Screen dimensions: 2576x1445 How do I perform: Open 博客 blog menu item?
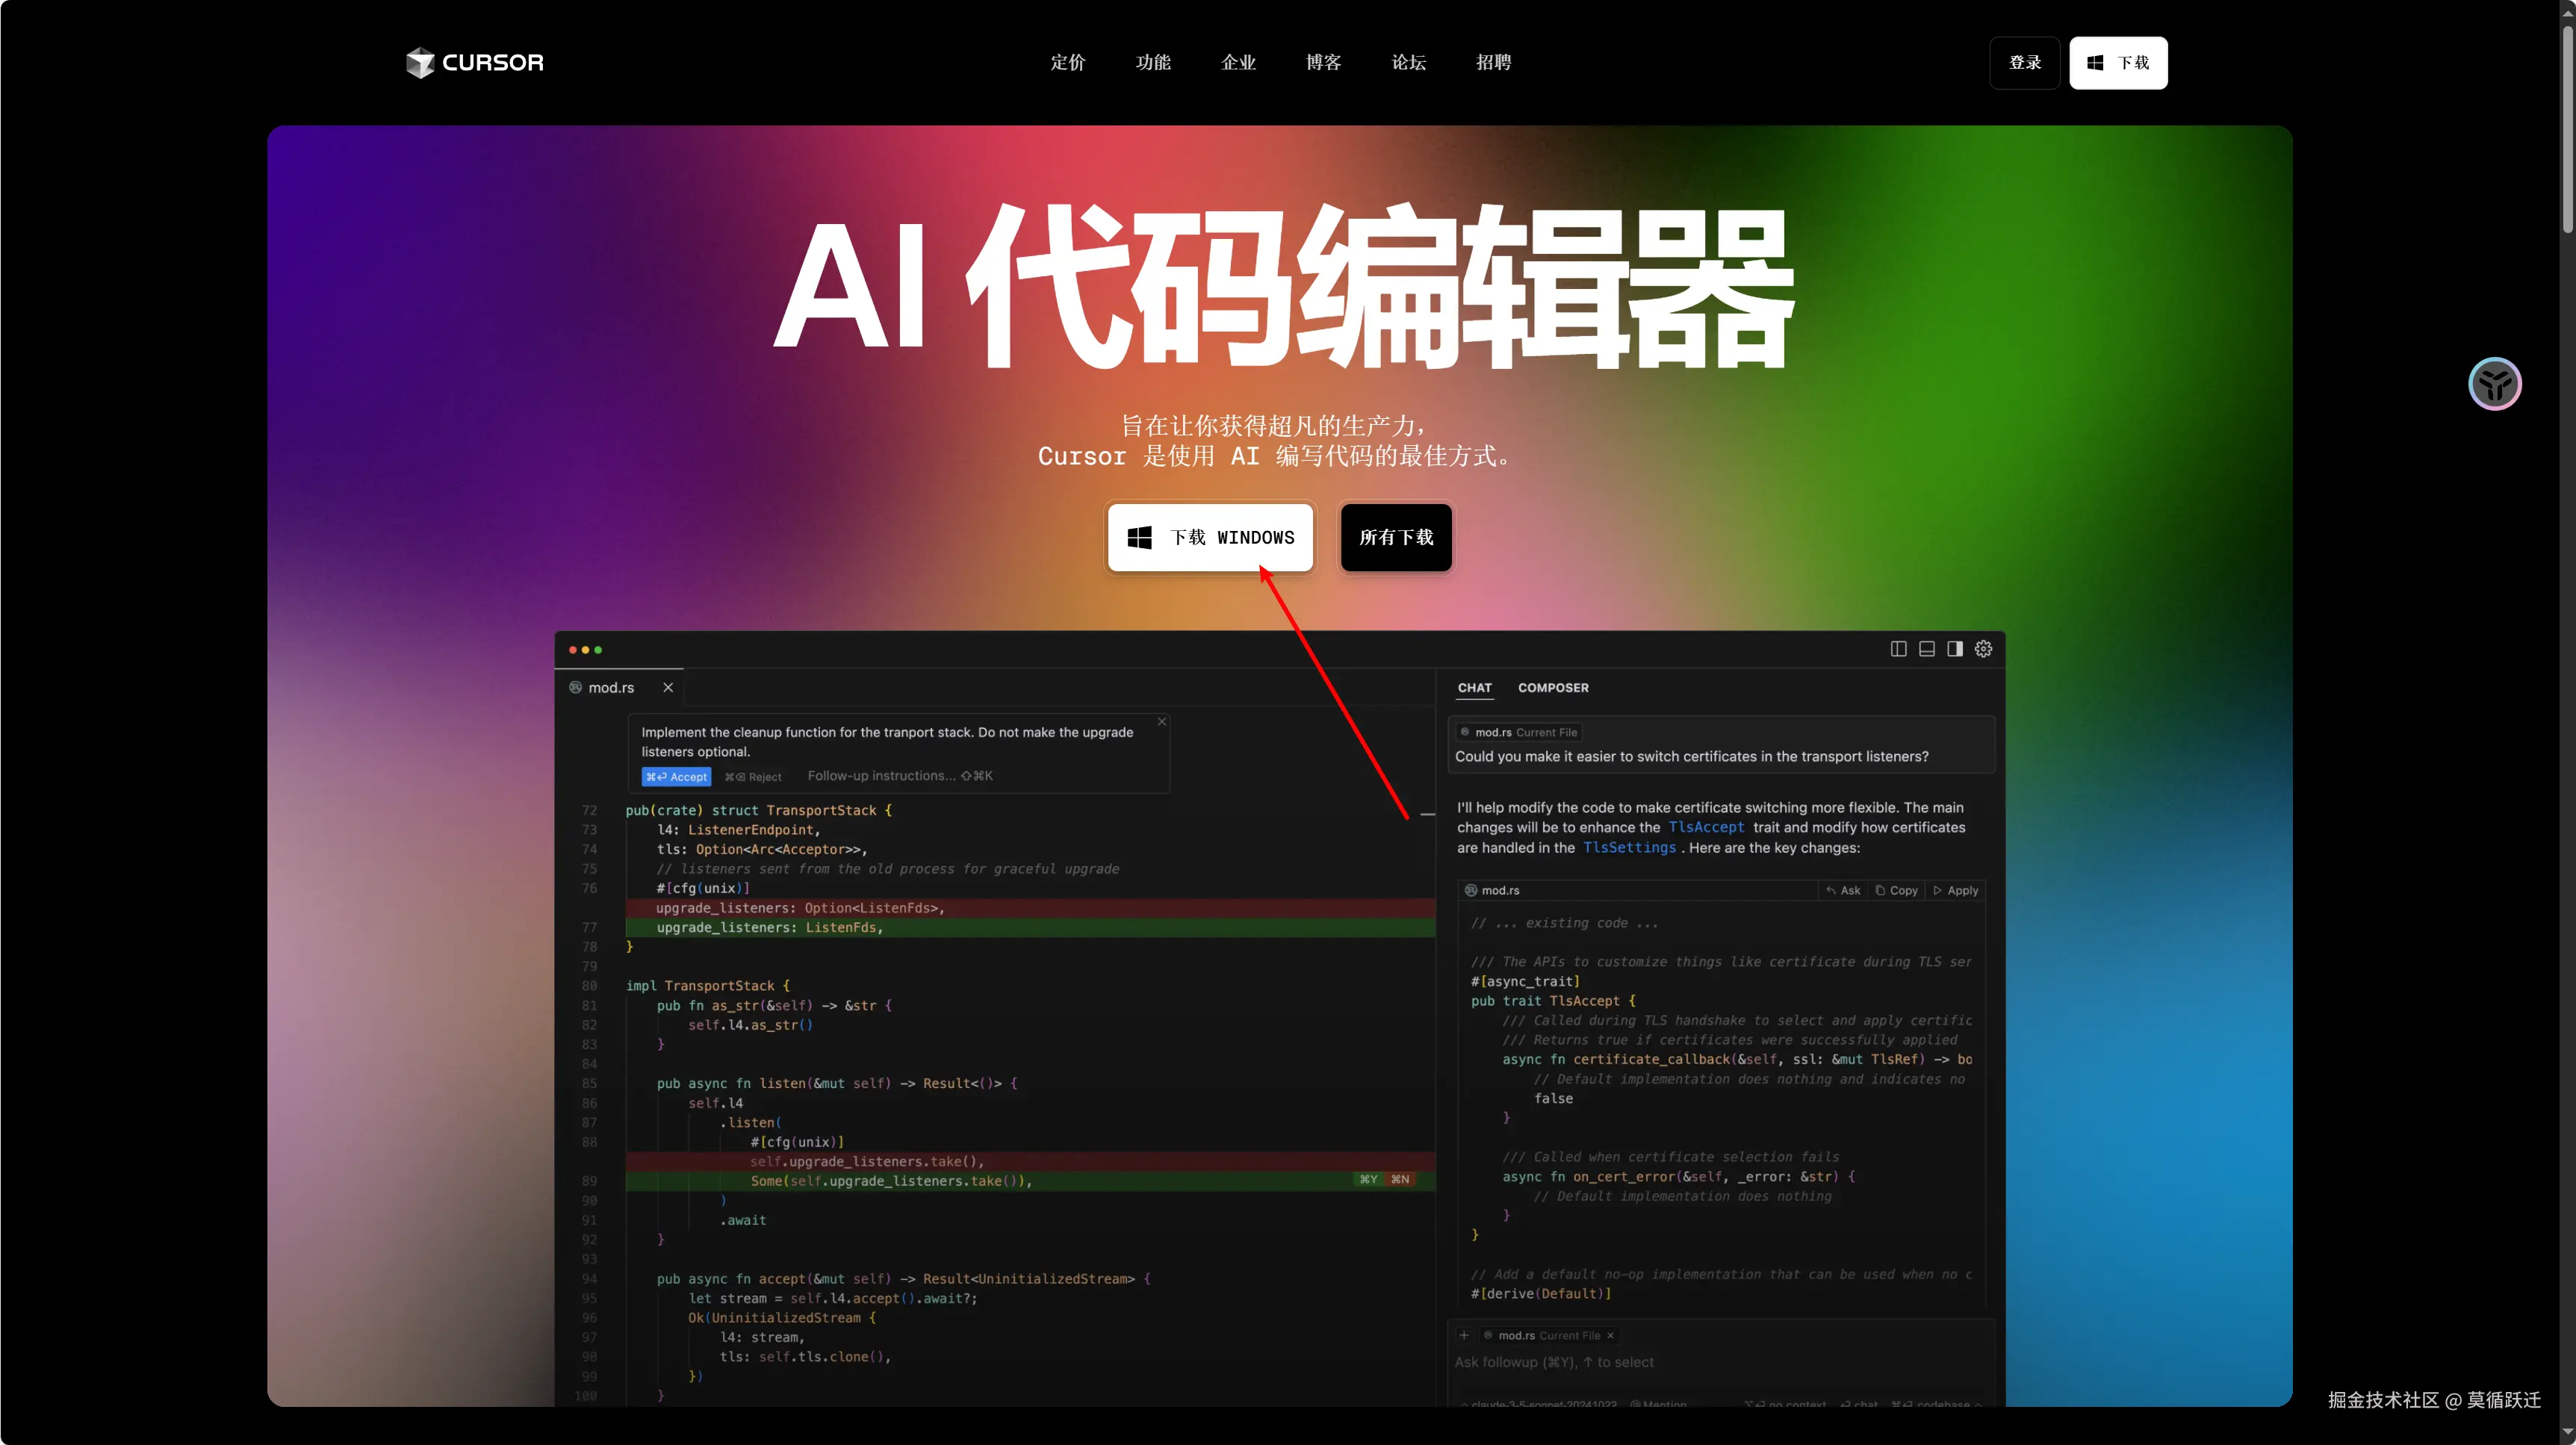[1323, 62]
